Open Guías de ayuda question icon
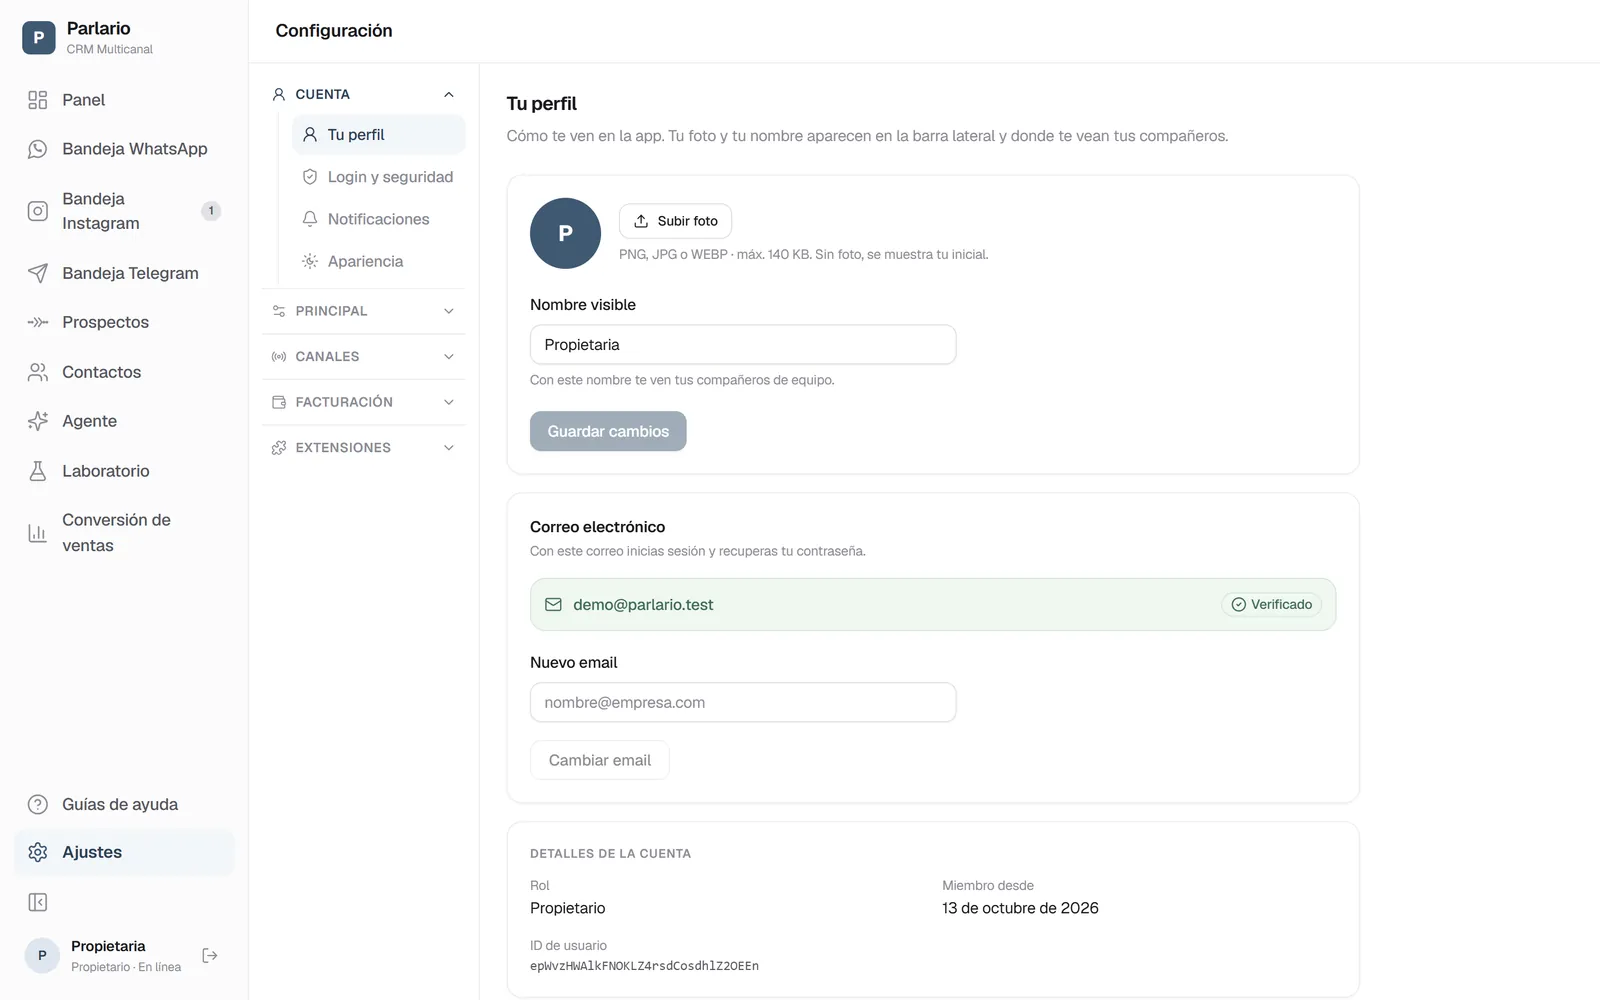The image size is (1600, 1000). (38, 805)
